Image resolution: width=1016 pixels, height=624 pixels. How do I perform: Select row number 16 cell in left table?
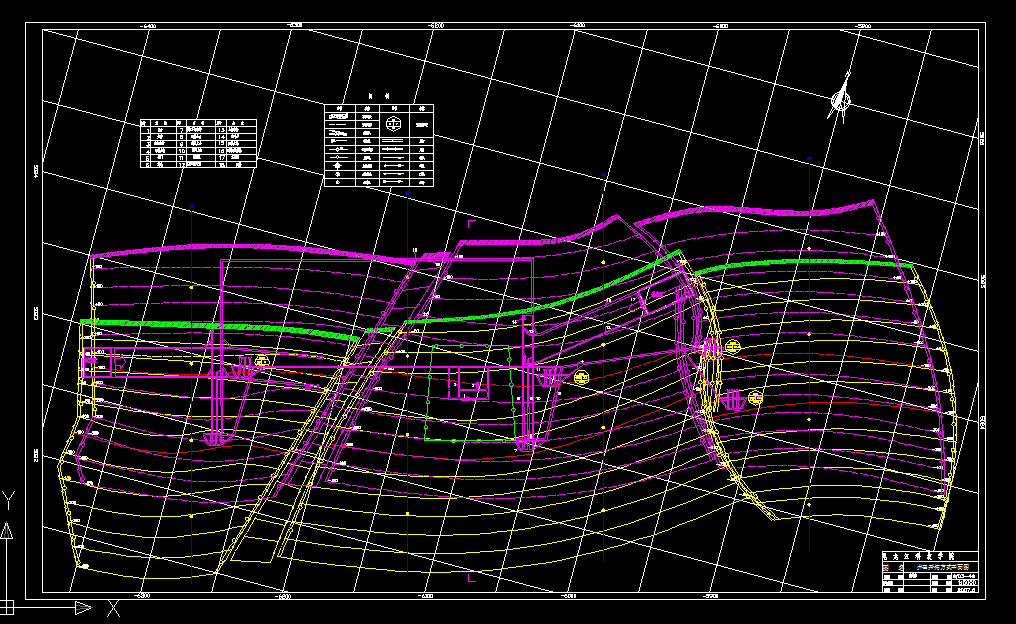coord(221,151)
